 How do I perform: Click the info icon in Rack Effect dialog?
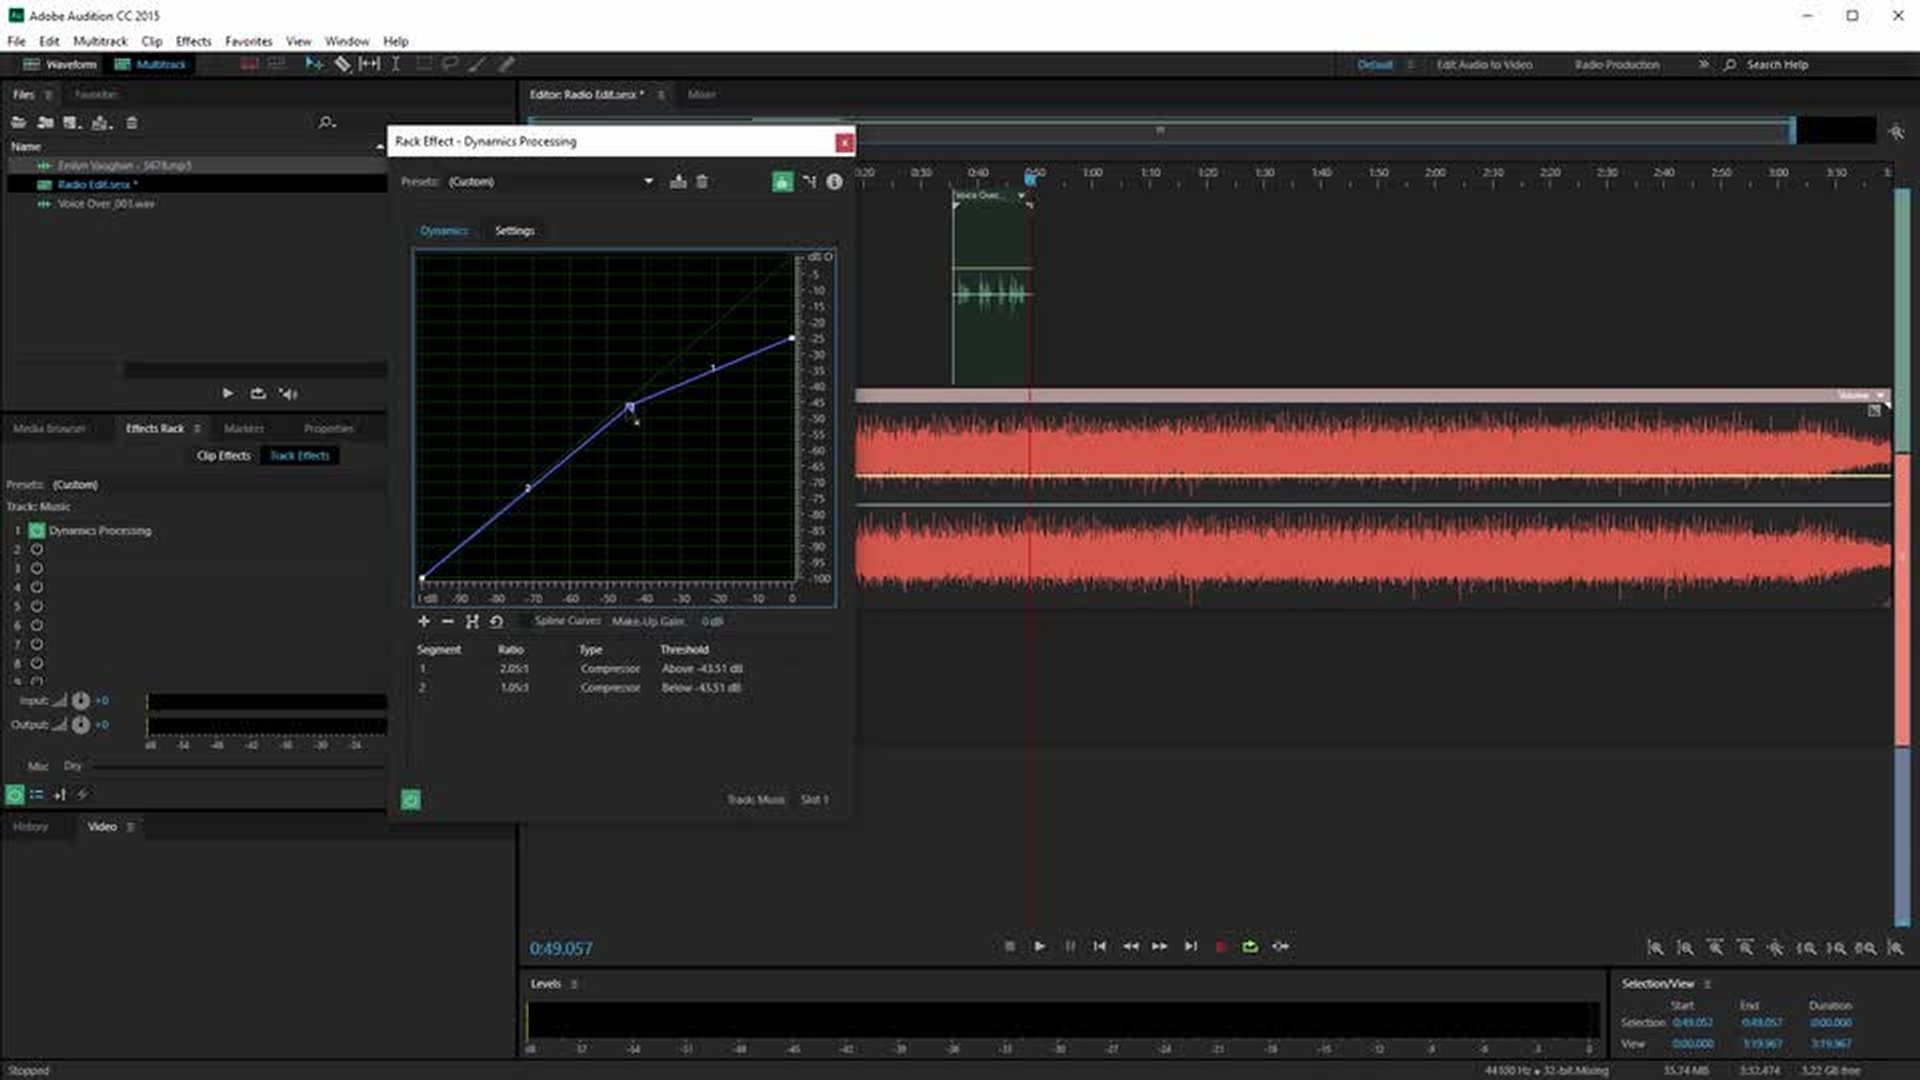834,182
